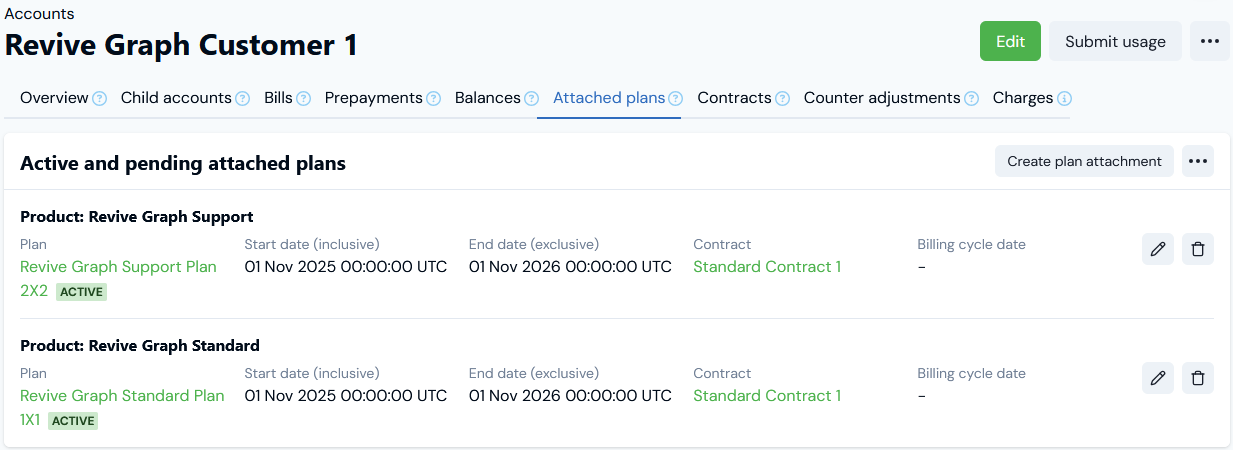Click Create plan attachment button
Image resolution: width=1233 pixels, height=450 pixels.
[x=1084, y=161]
